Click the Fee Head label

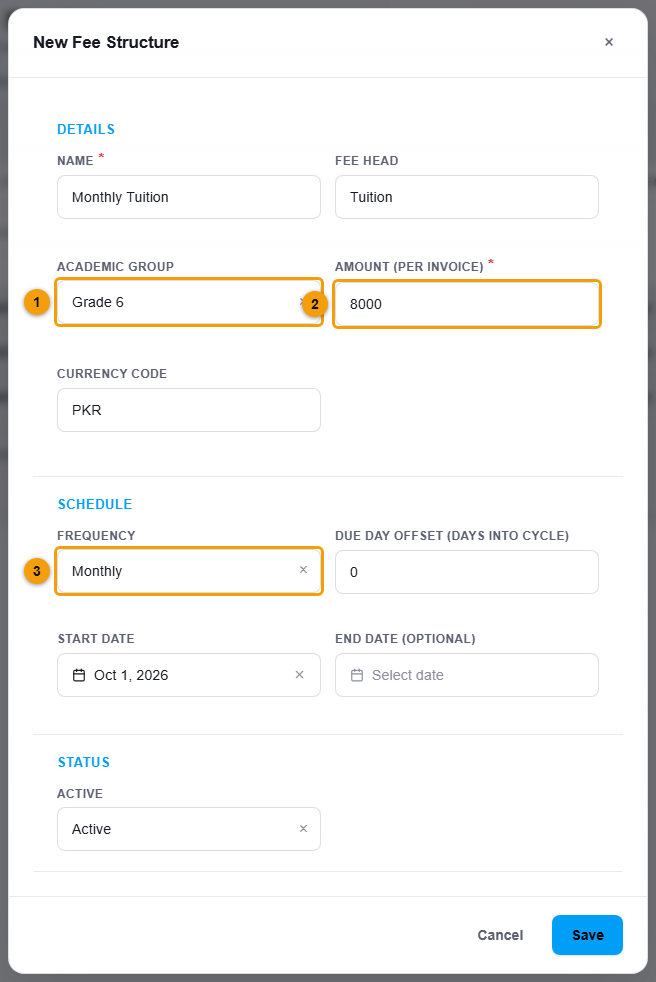pyautogui.click(x=367, y=161)
